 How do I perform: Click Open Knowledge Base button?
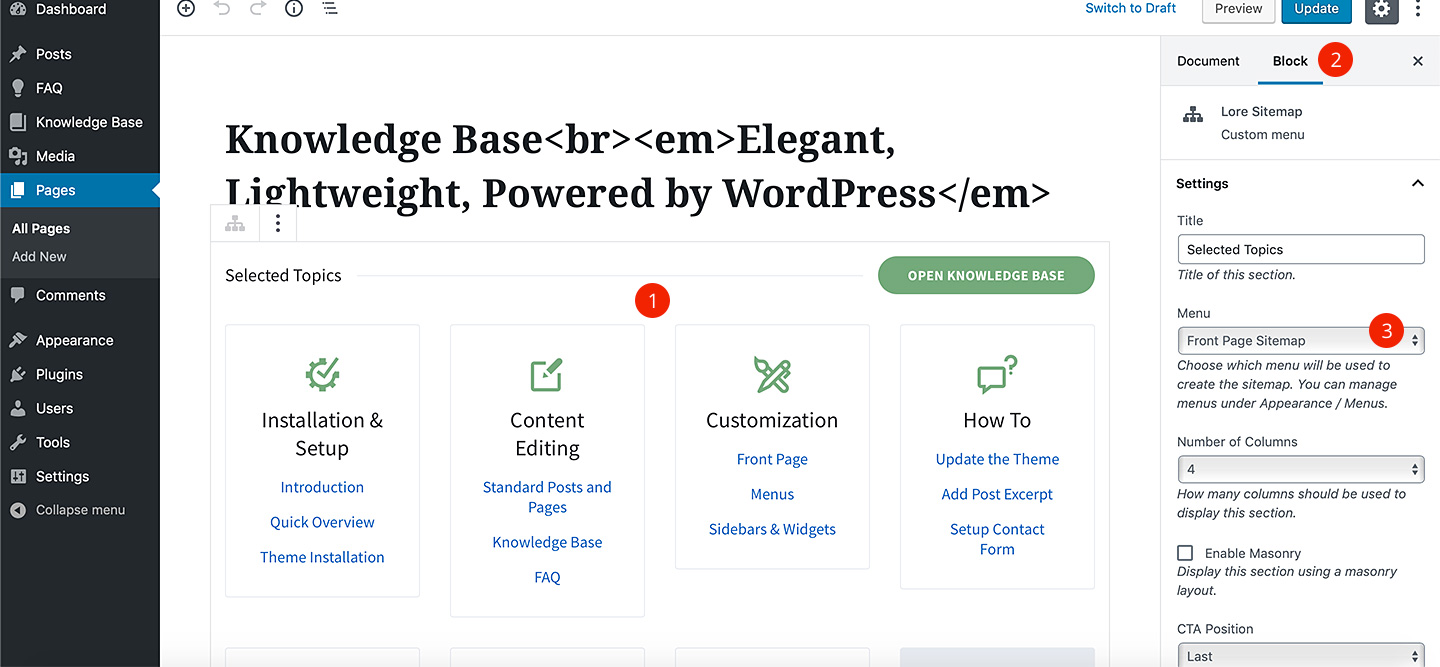(986, 275)
